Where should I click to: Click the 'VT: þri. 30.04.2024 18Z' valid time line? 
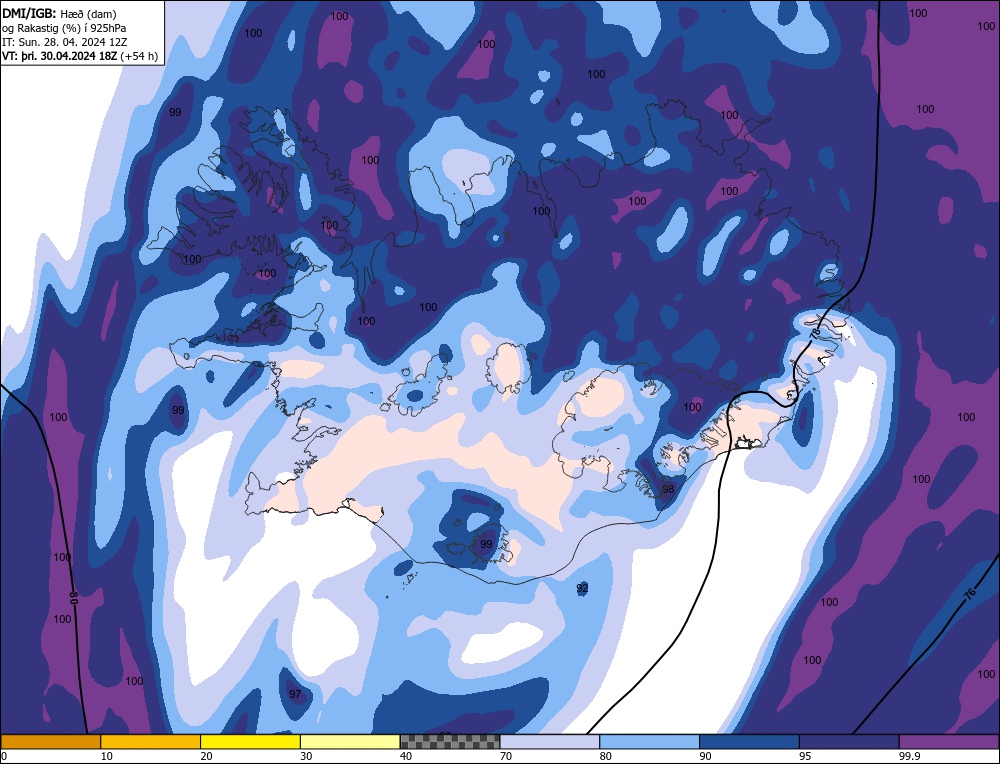click(x=59, y=56)
